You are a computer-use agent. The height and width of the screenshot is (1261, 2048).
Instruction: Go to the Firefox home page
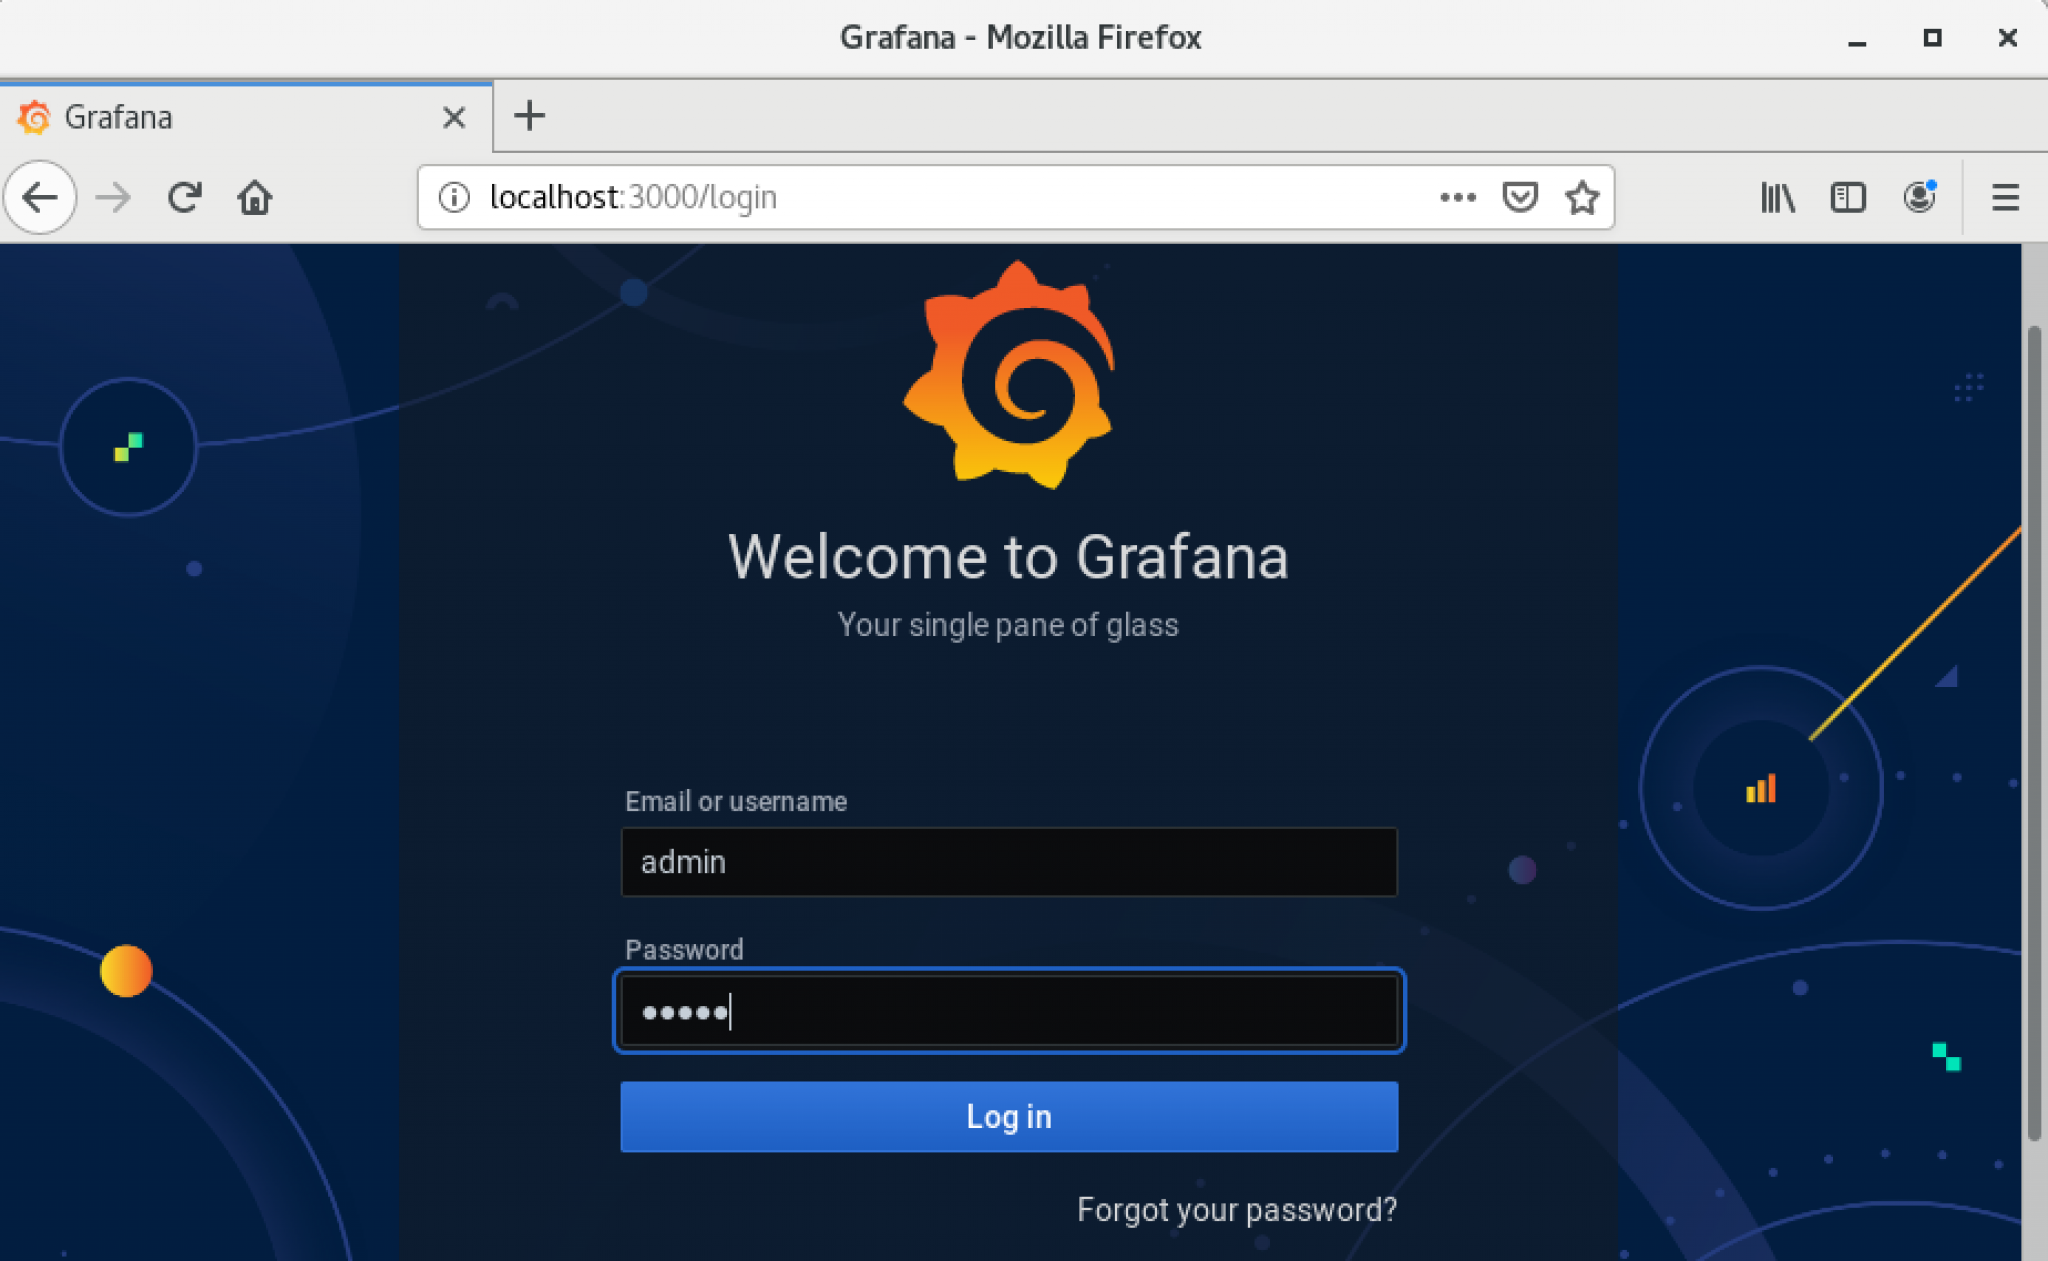tap(255, 197)
